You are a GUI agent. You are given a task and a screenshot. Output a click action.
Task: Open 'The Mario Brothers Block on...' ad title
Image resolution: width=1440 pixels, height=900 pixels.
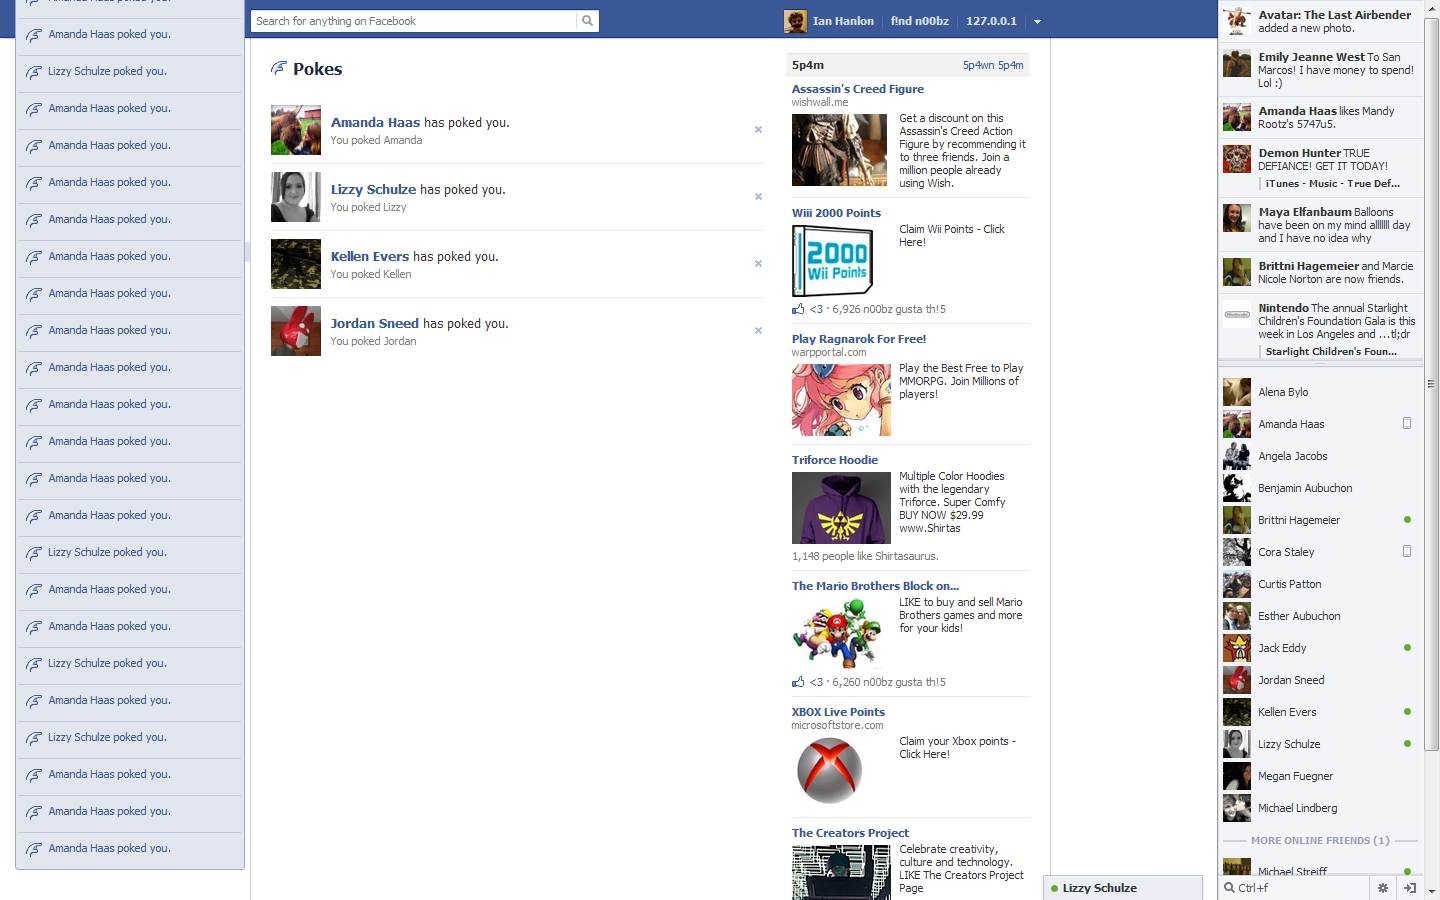[x=875, y=586]
